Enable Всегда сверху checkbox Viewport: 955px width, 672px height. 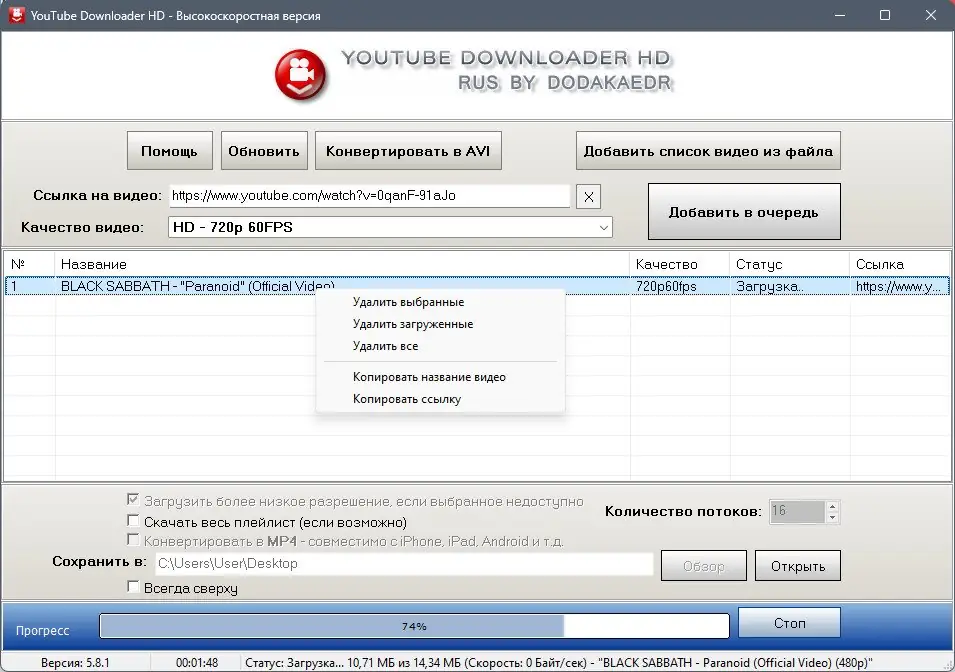[x=133, y=587]
